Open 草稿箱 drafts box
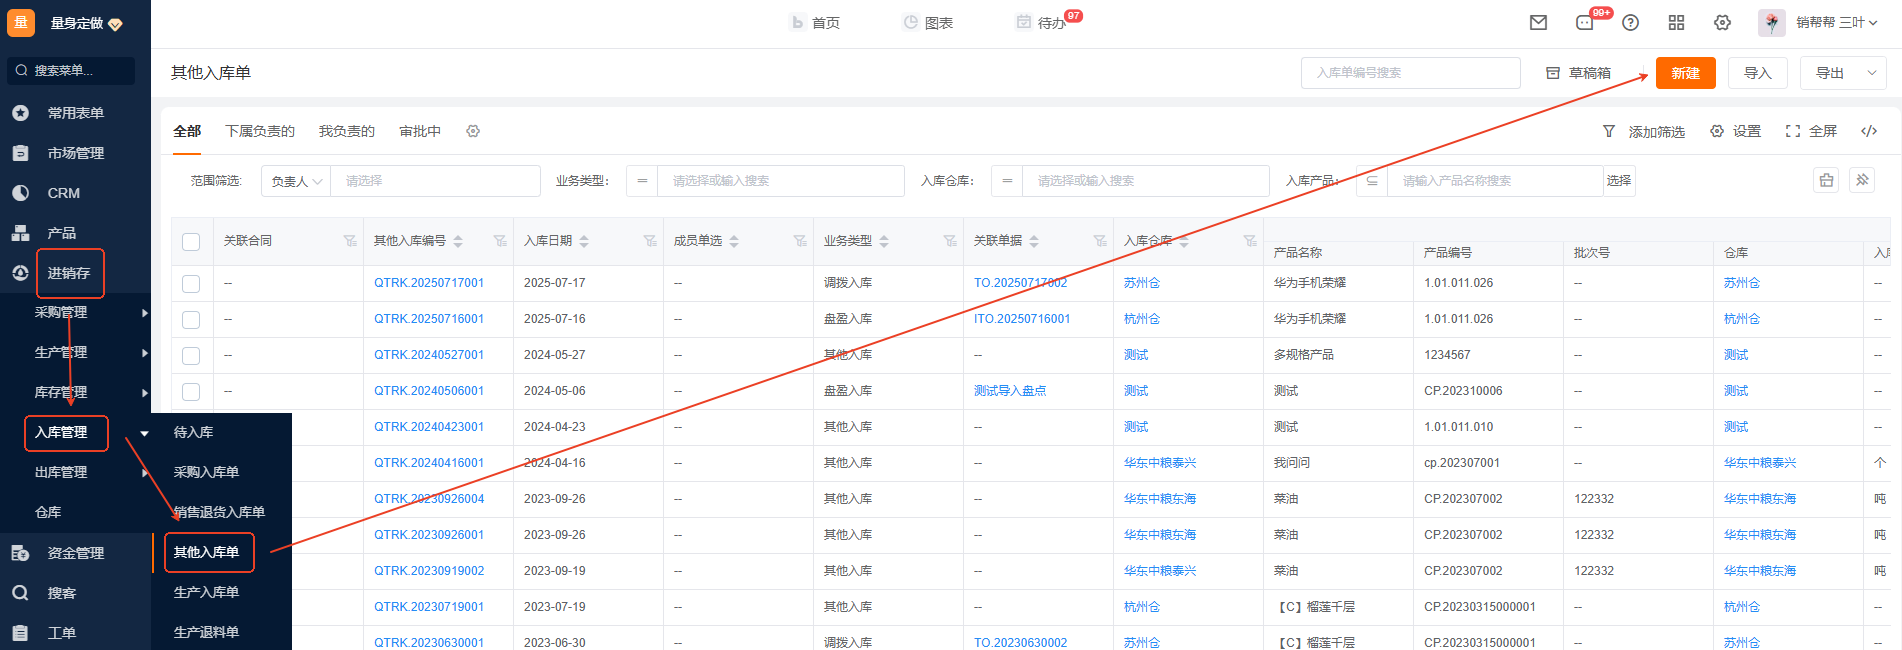 coord(1578,73)
